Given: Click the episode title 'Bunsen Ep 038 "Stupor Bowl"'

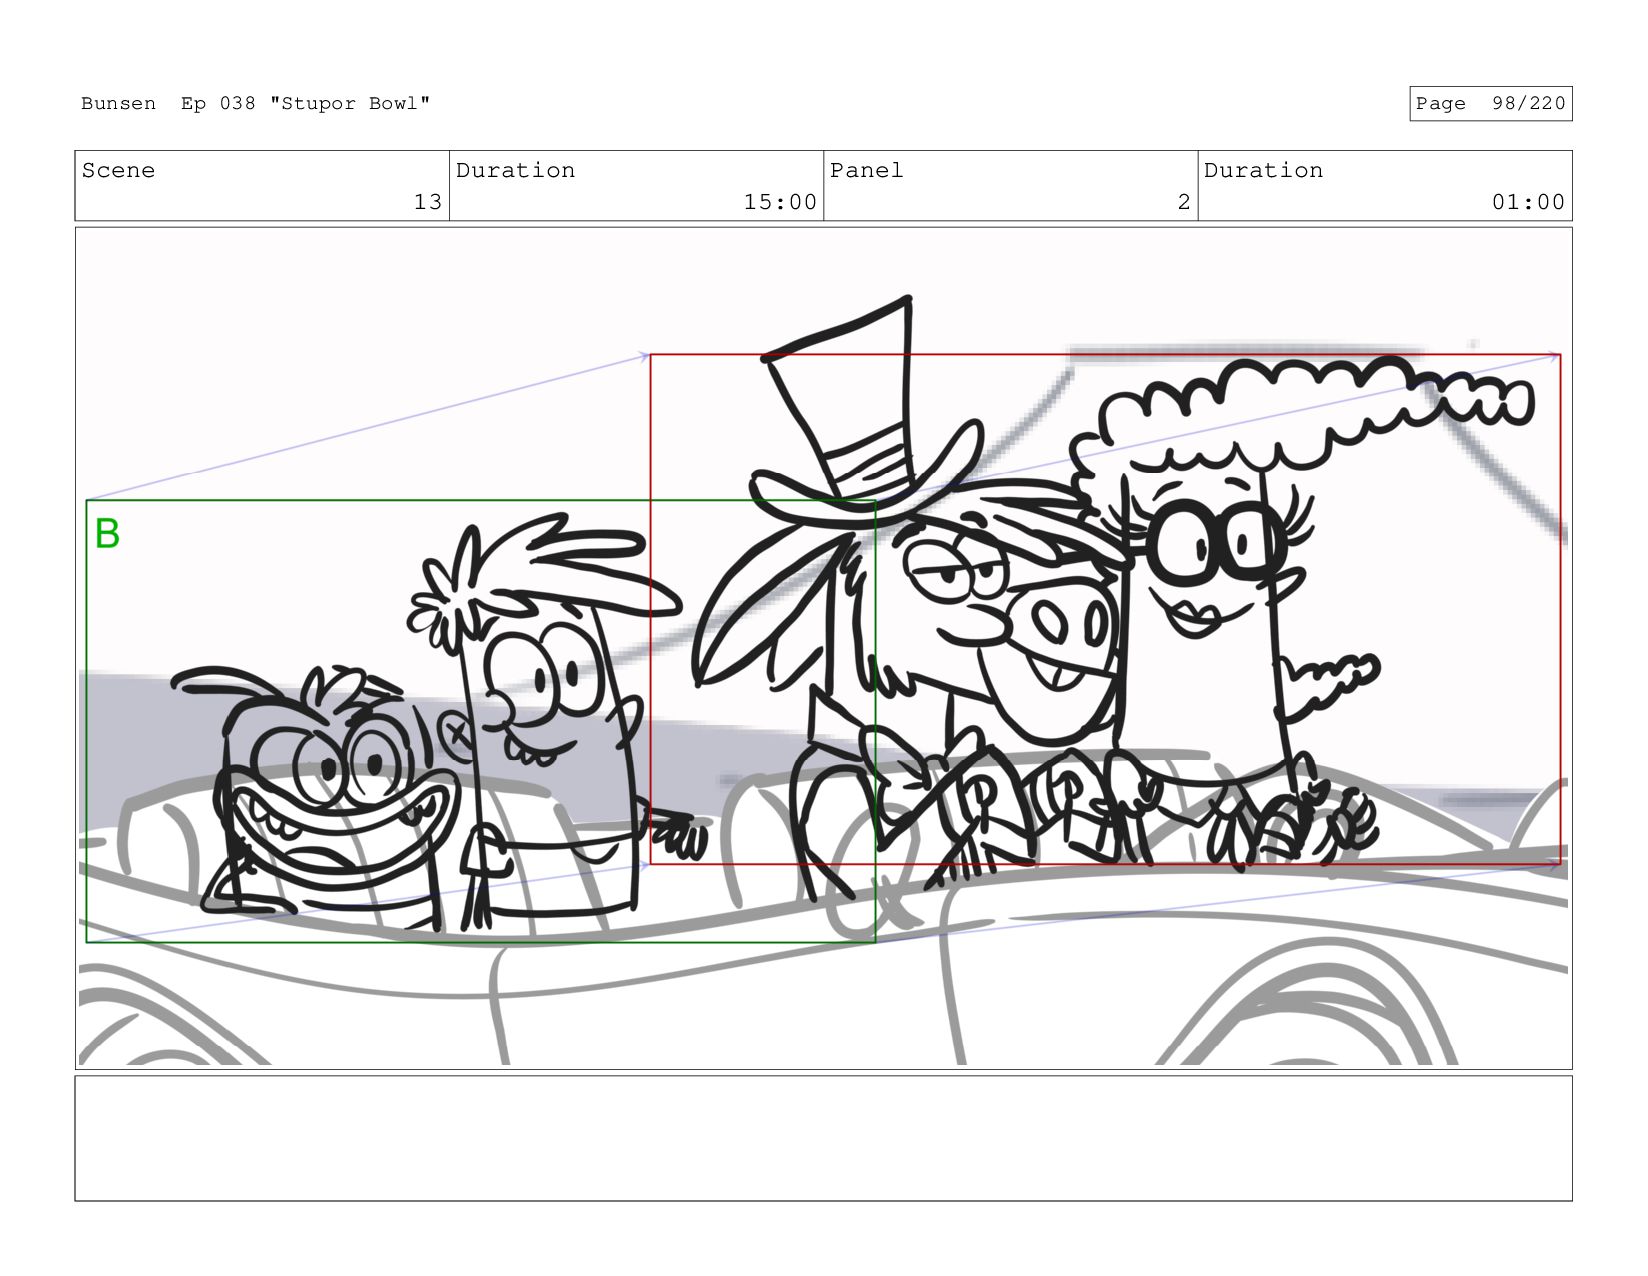Looking at the screenshot, I should [x=255, y=104].
